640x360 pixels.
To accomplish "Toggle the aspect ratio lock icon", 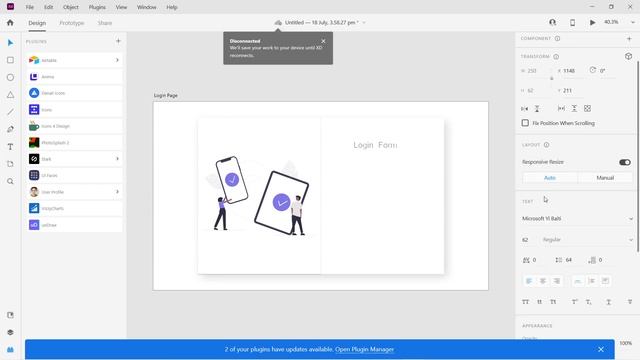I will (552, 78).
